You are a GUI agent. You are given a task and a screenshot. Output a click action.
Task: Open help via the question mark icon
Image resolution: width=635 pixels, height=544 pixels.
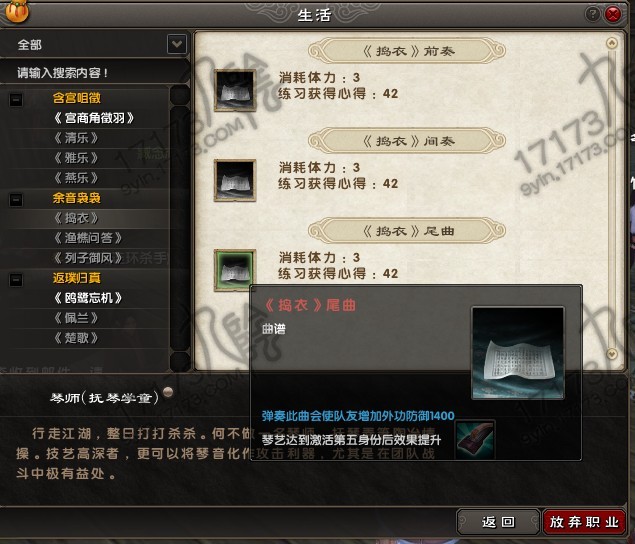(592, 14)
